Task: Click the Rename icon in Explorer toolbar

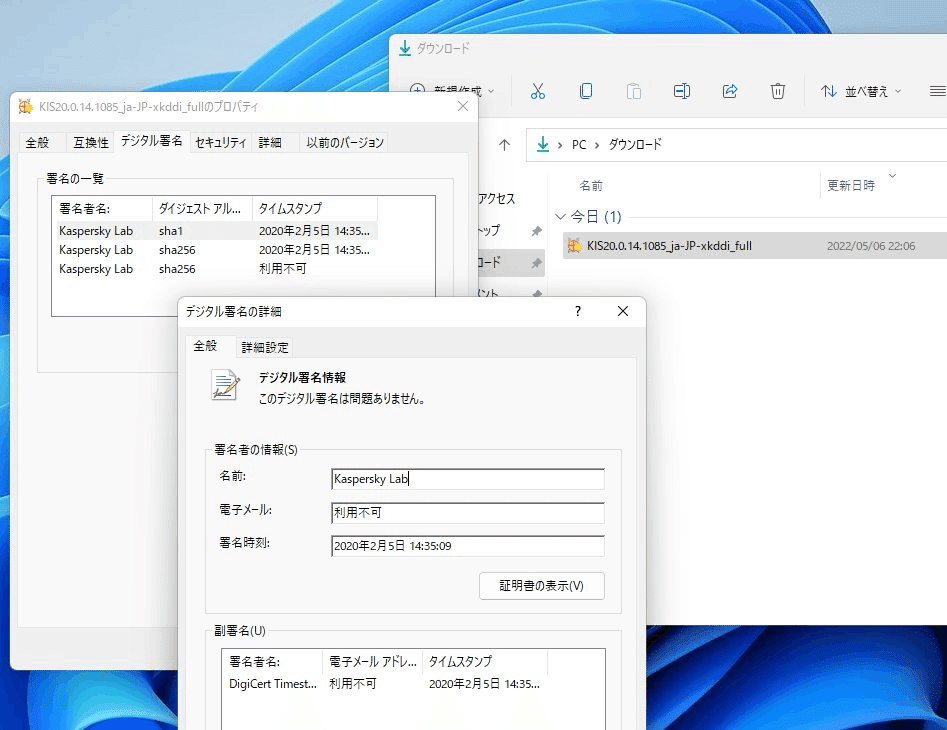Action: [x=682, y=91]
